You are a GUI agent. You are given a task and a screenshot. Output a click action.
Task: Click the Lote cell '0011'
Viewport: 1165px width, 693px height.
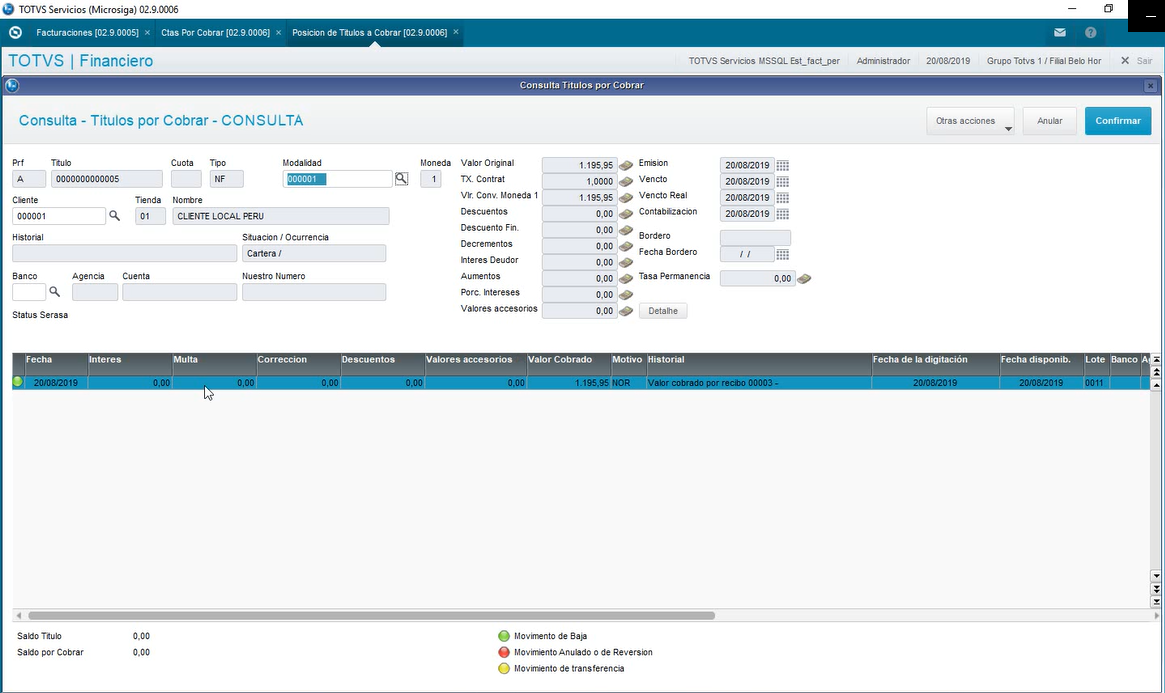[x=1096, y=383]
